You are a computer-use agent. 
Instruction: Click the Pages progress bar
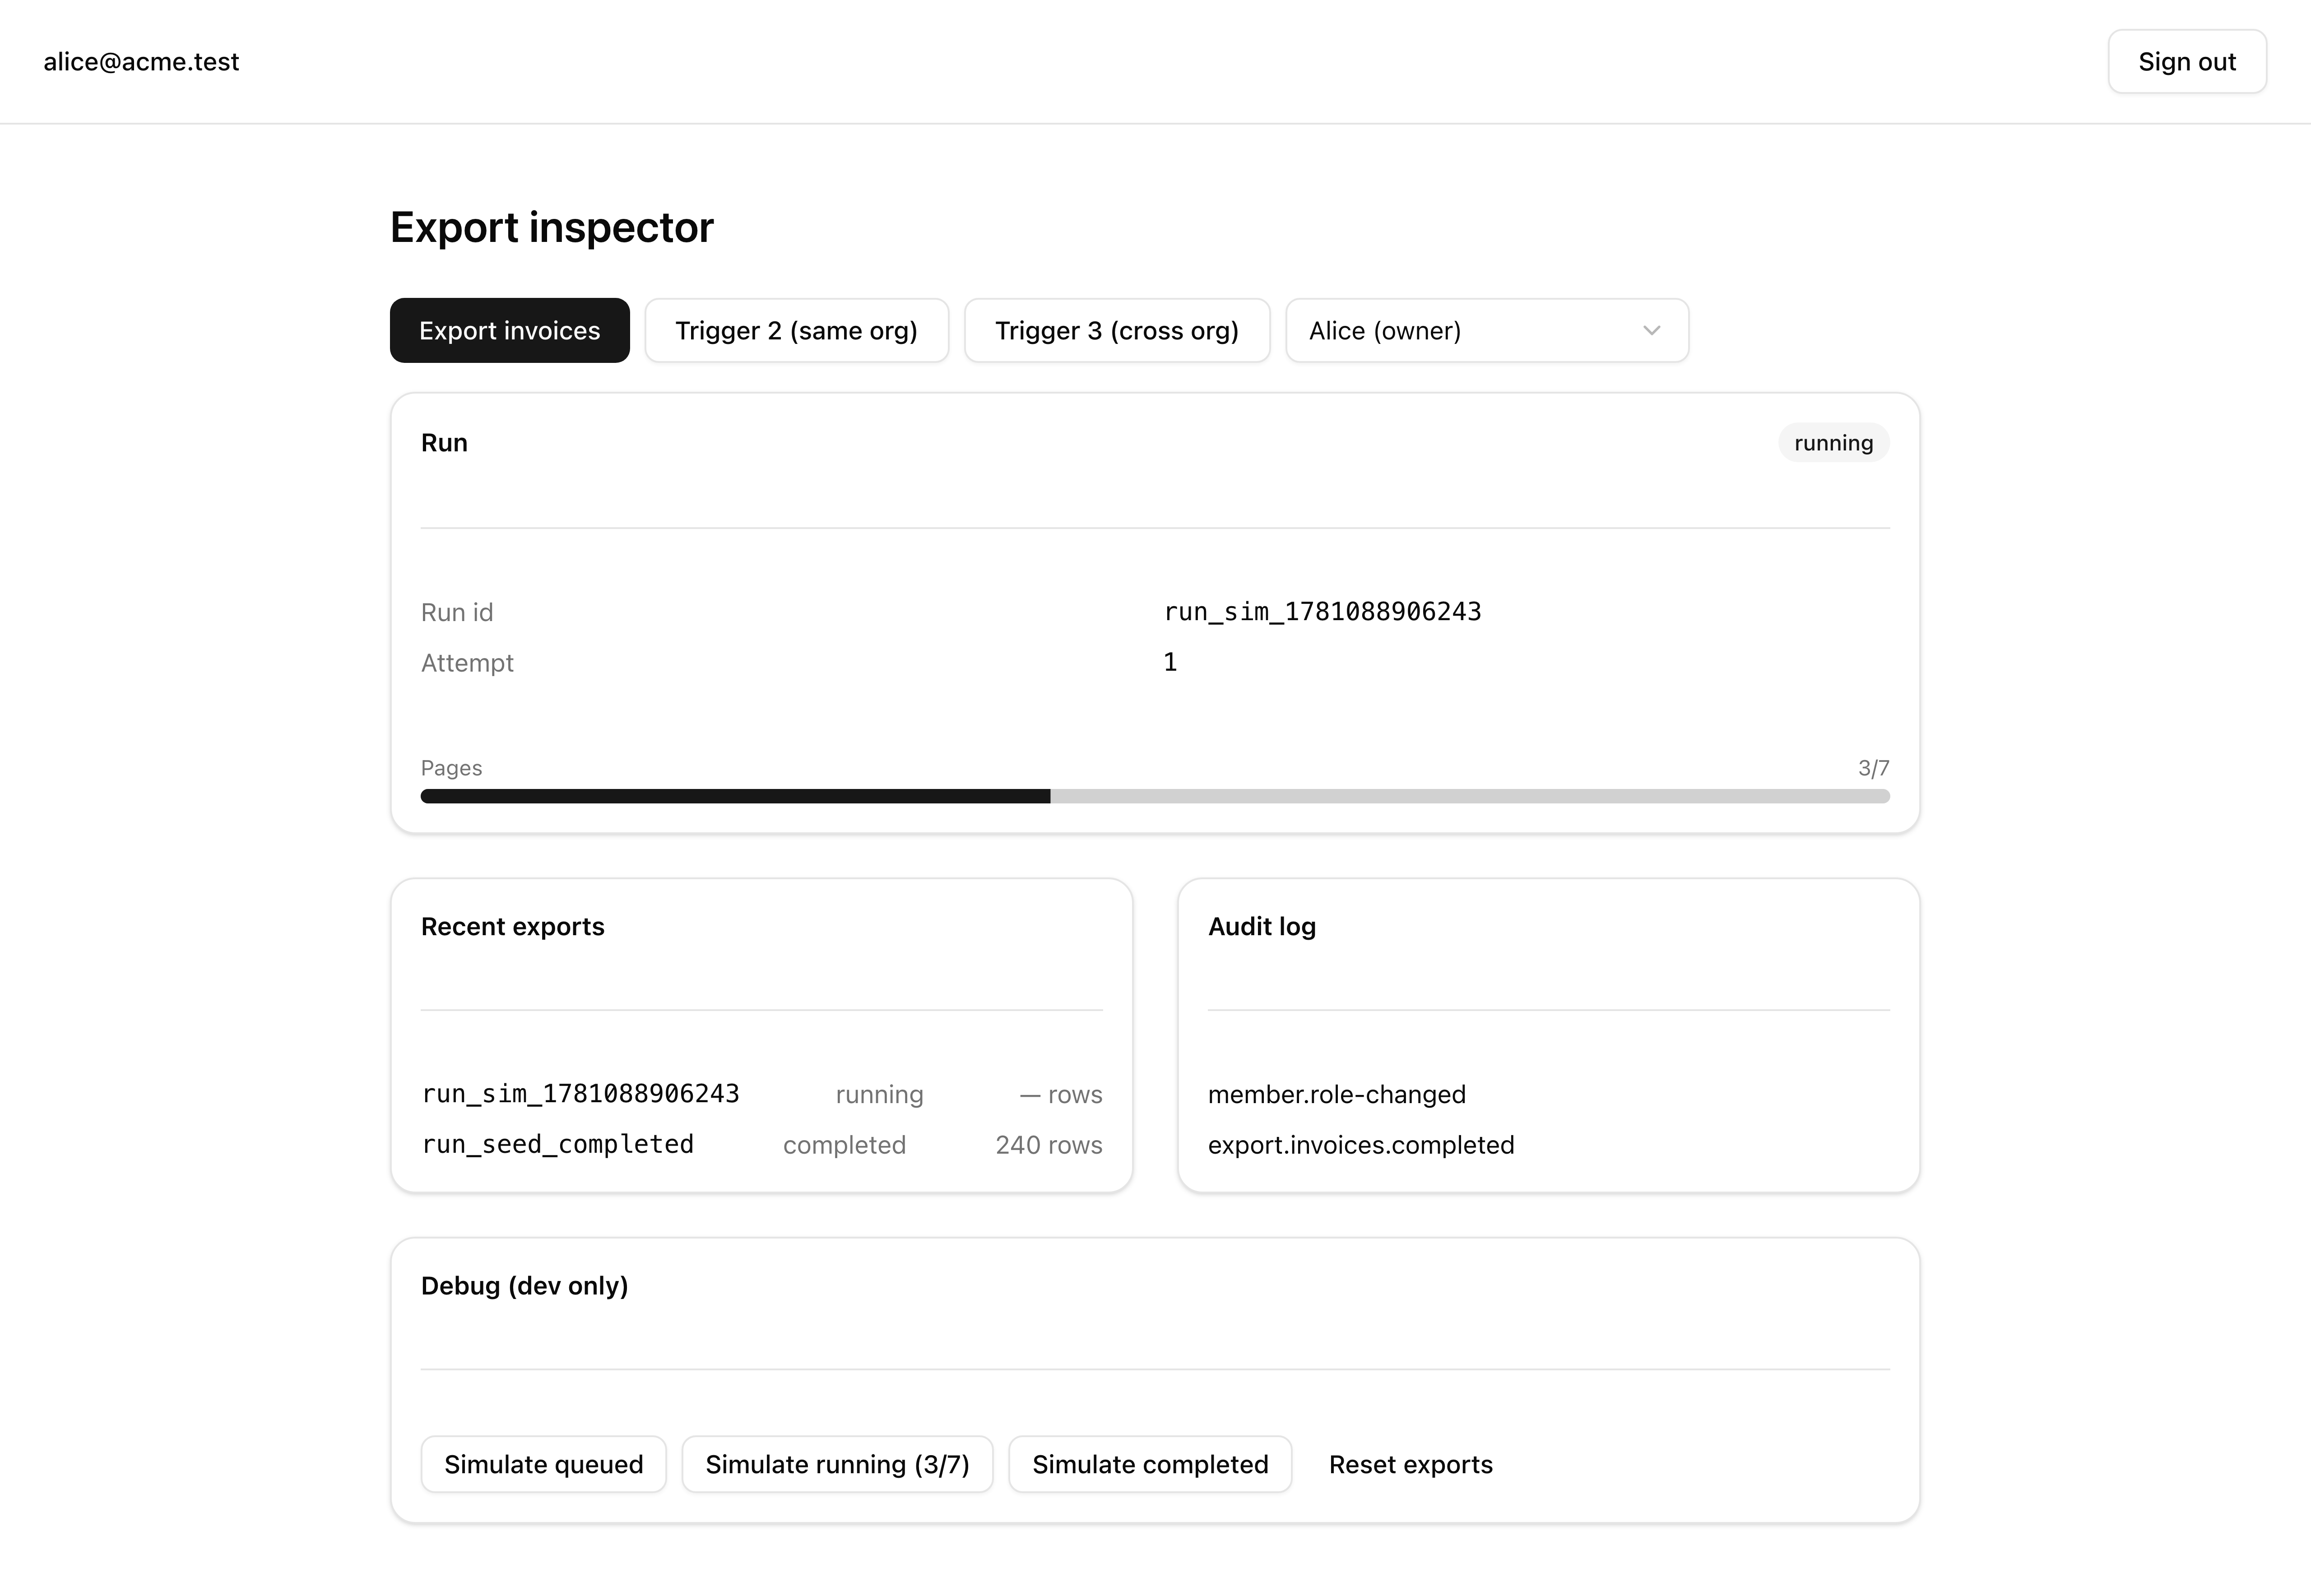1155,796
